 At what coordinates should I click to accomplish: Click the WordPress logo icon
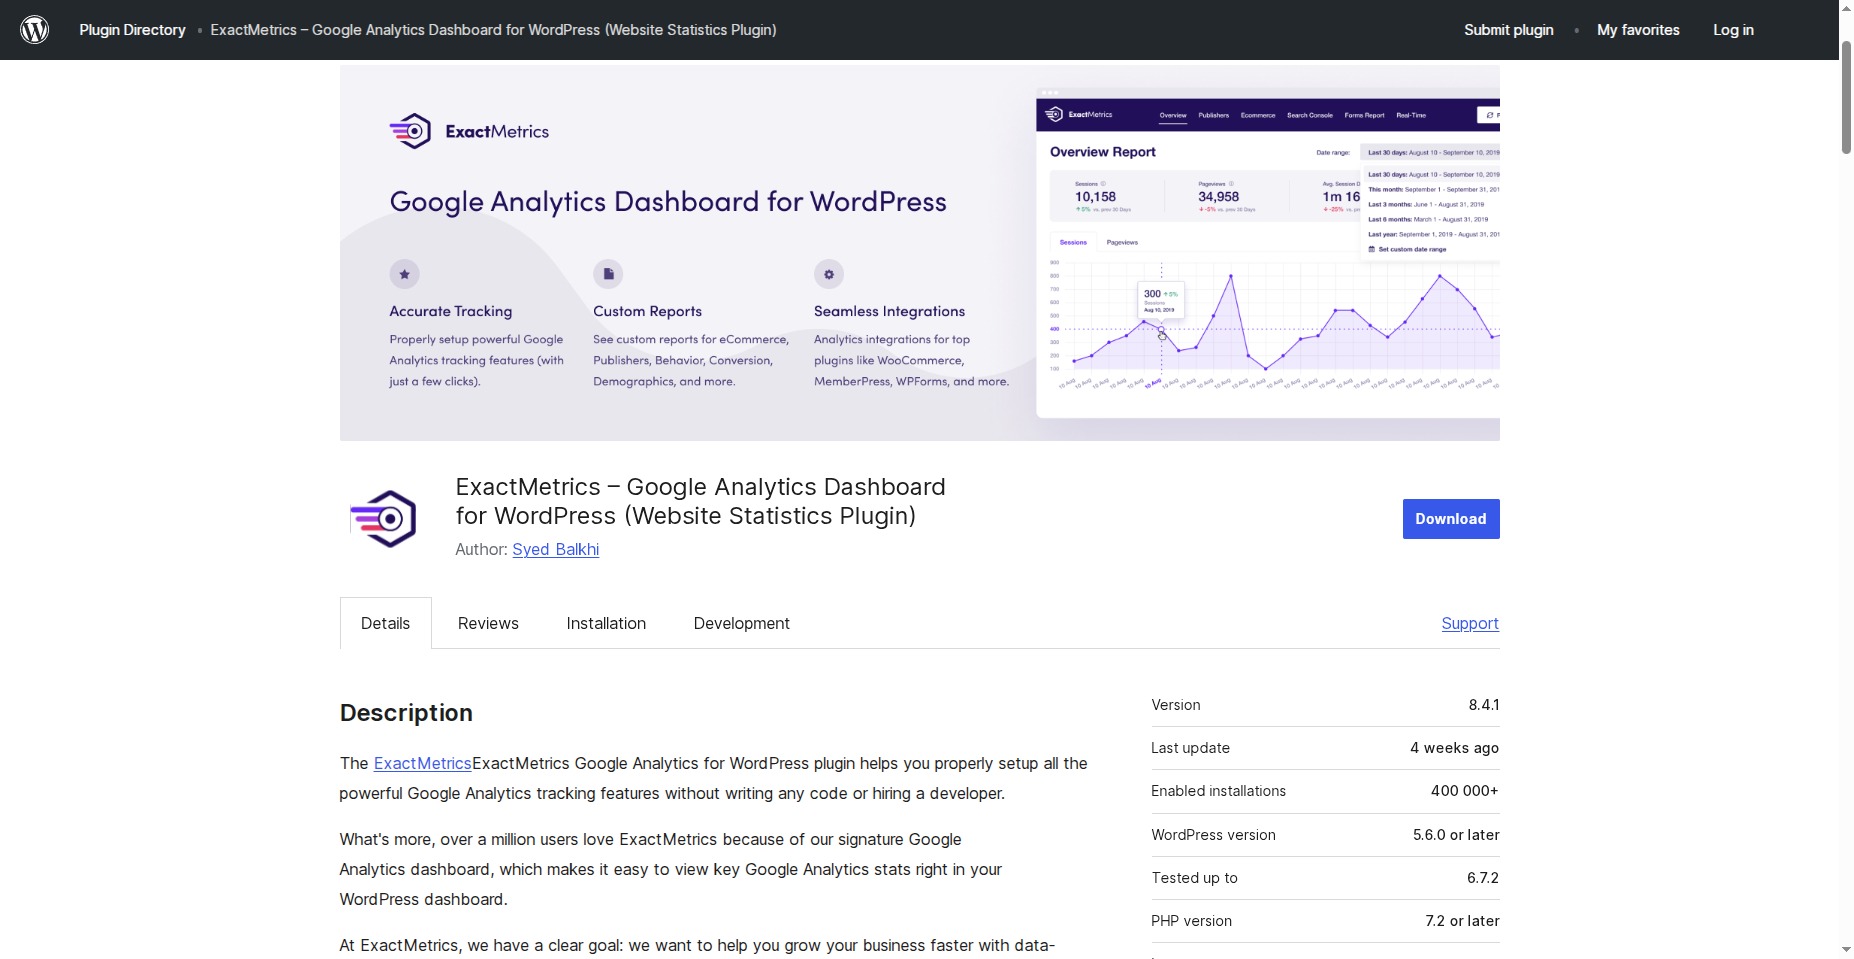click(35, 30)
